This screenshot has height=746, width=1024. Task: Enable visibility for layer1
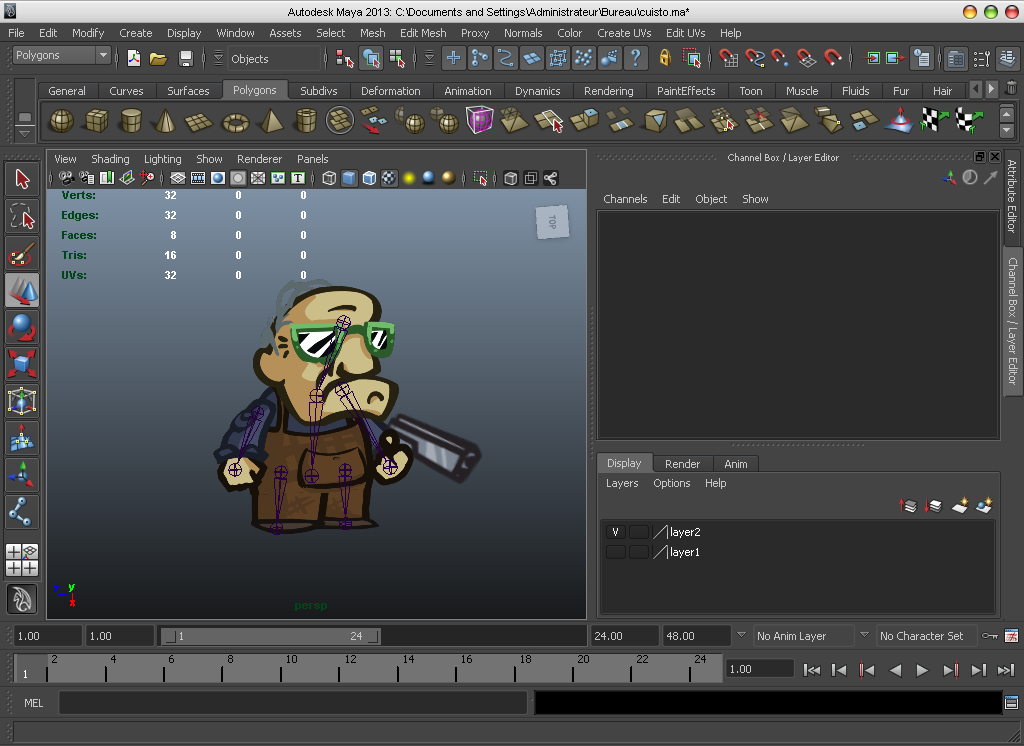616,551
